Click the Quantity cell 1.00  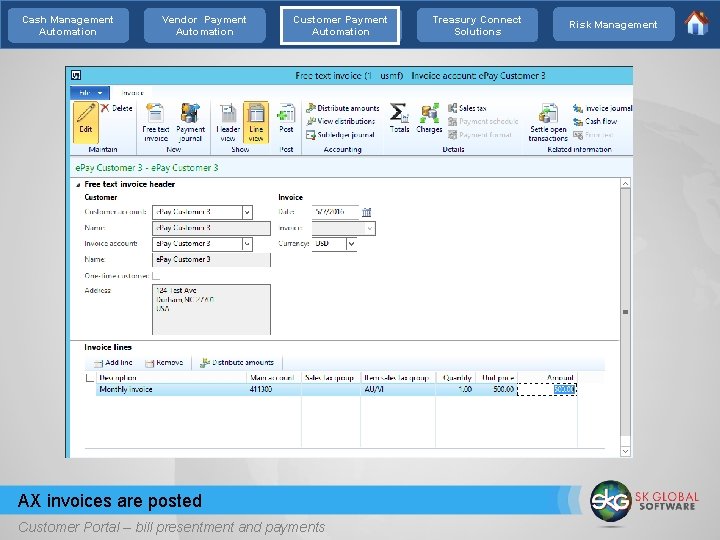(455, 389)
